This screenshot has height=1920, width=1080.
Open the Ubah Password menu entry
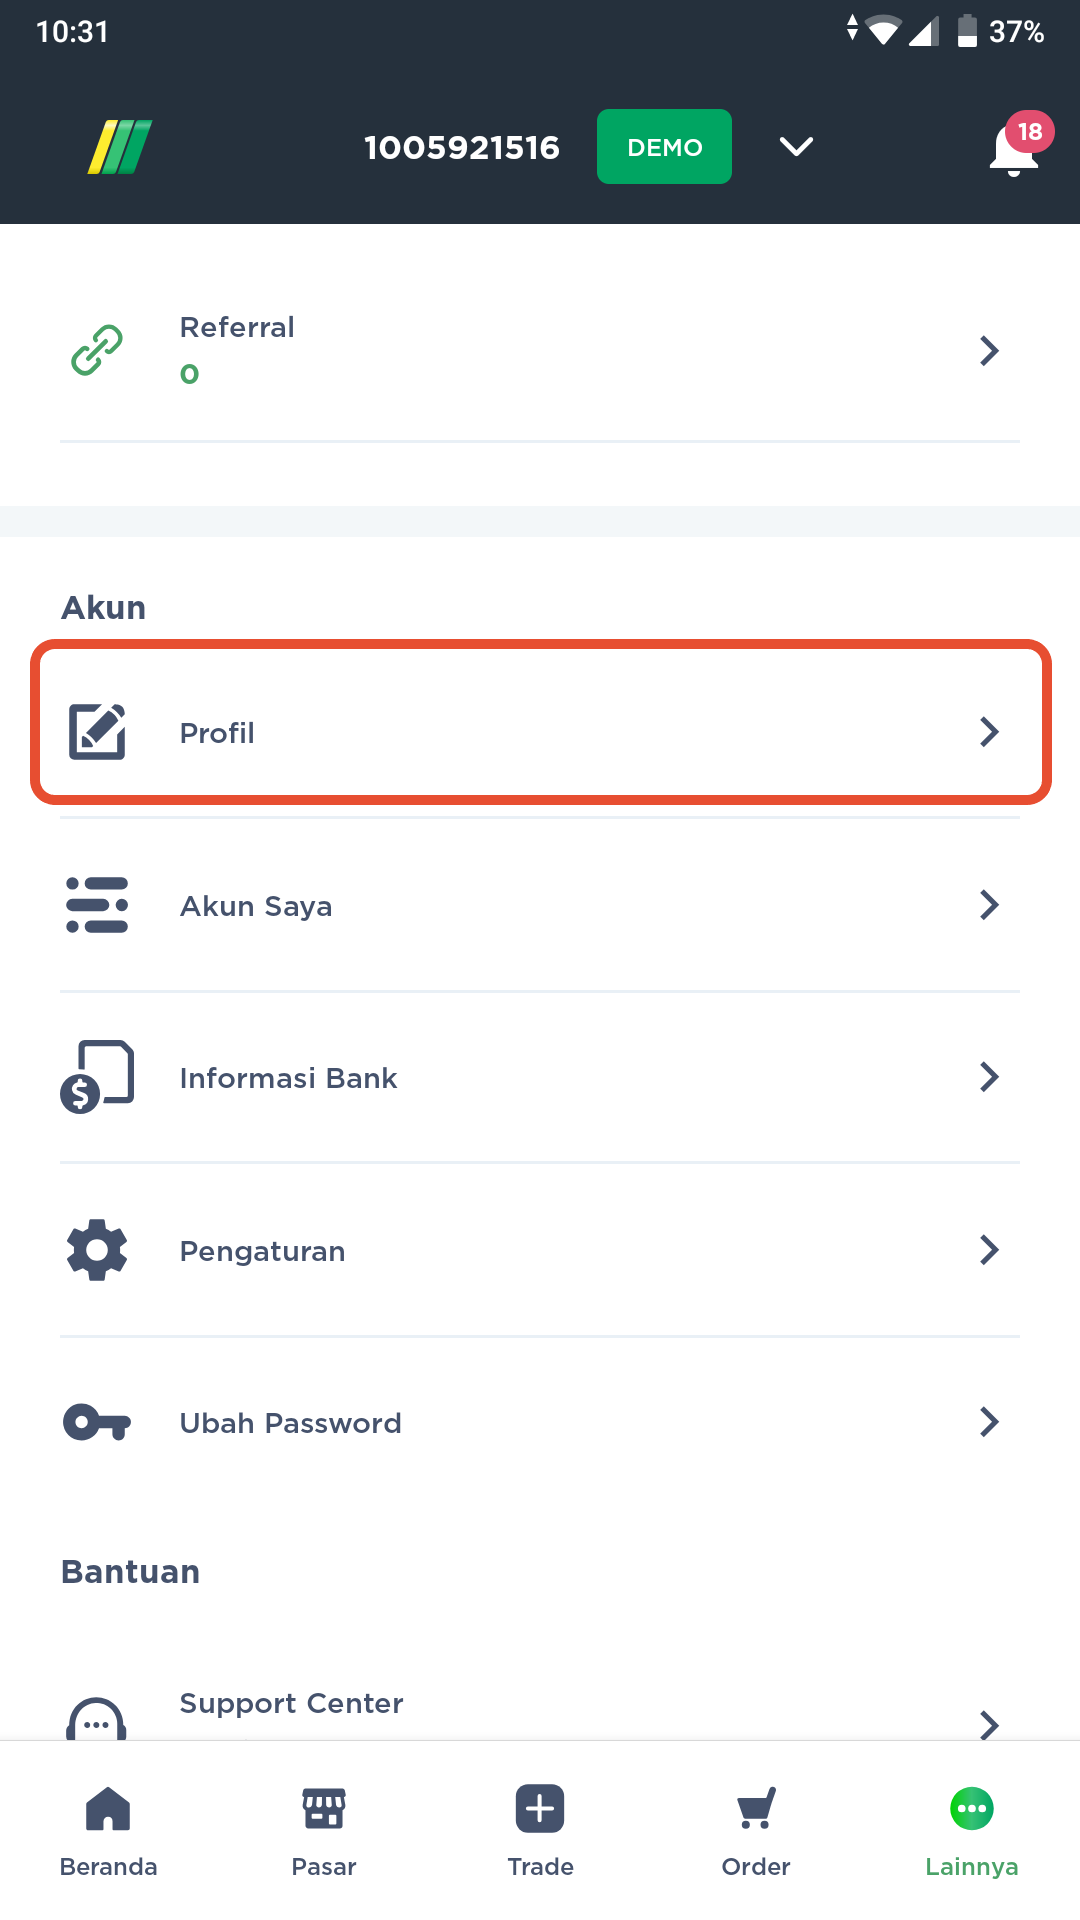(x=540, y=1422)
